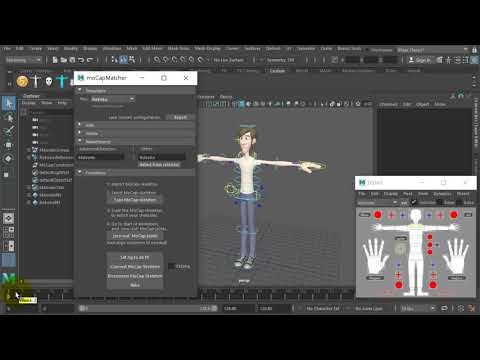Image resolution: width=480 pixels, height=360 pixels.
Task: Activate the Move tool in toolbox
Action: [9, 145]
